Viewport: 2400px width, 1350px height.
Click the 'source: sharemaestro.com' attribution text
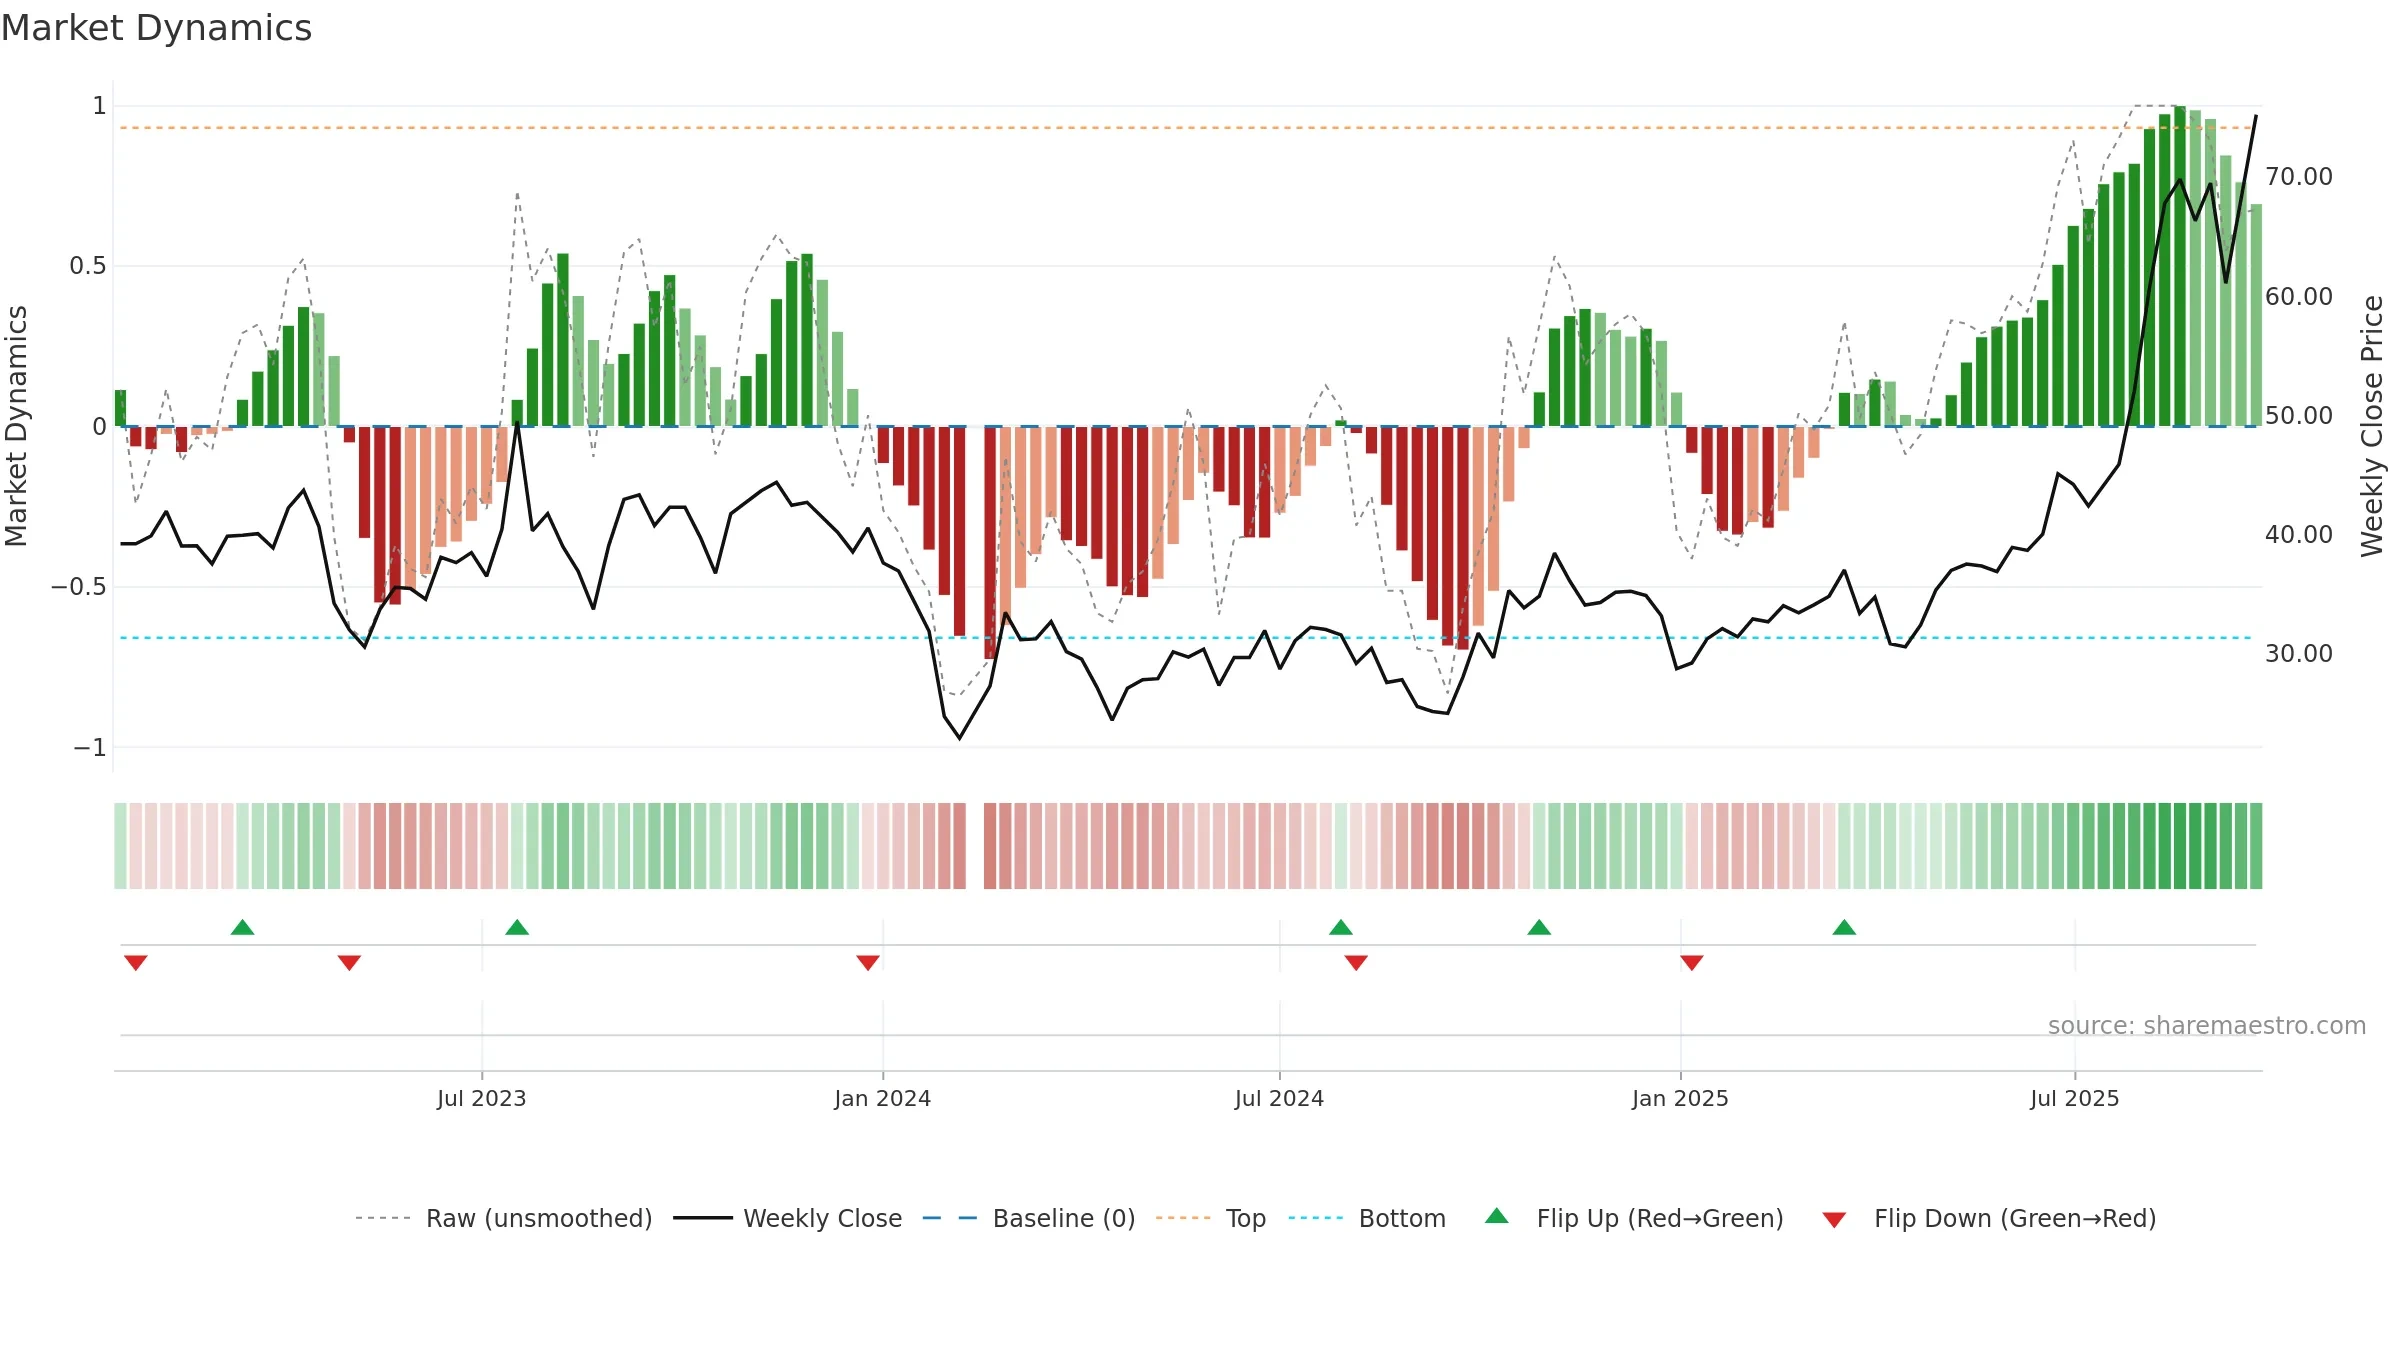[2207, 1026]
